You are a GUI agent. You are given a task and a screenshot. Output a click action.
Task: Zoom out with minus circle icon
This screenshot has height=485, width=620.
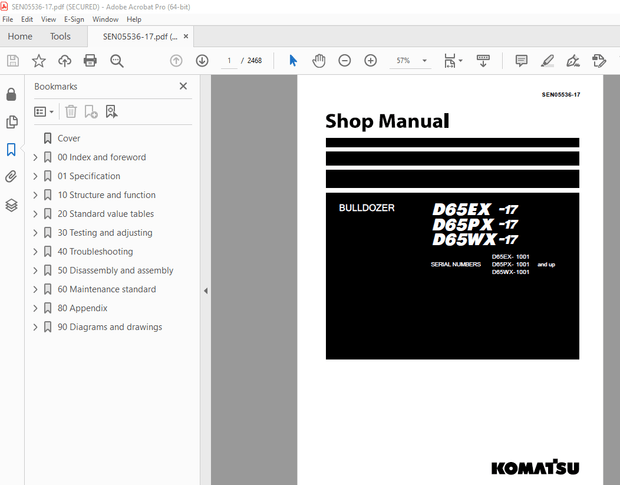pos(344,60)
